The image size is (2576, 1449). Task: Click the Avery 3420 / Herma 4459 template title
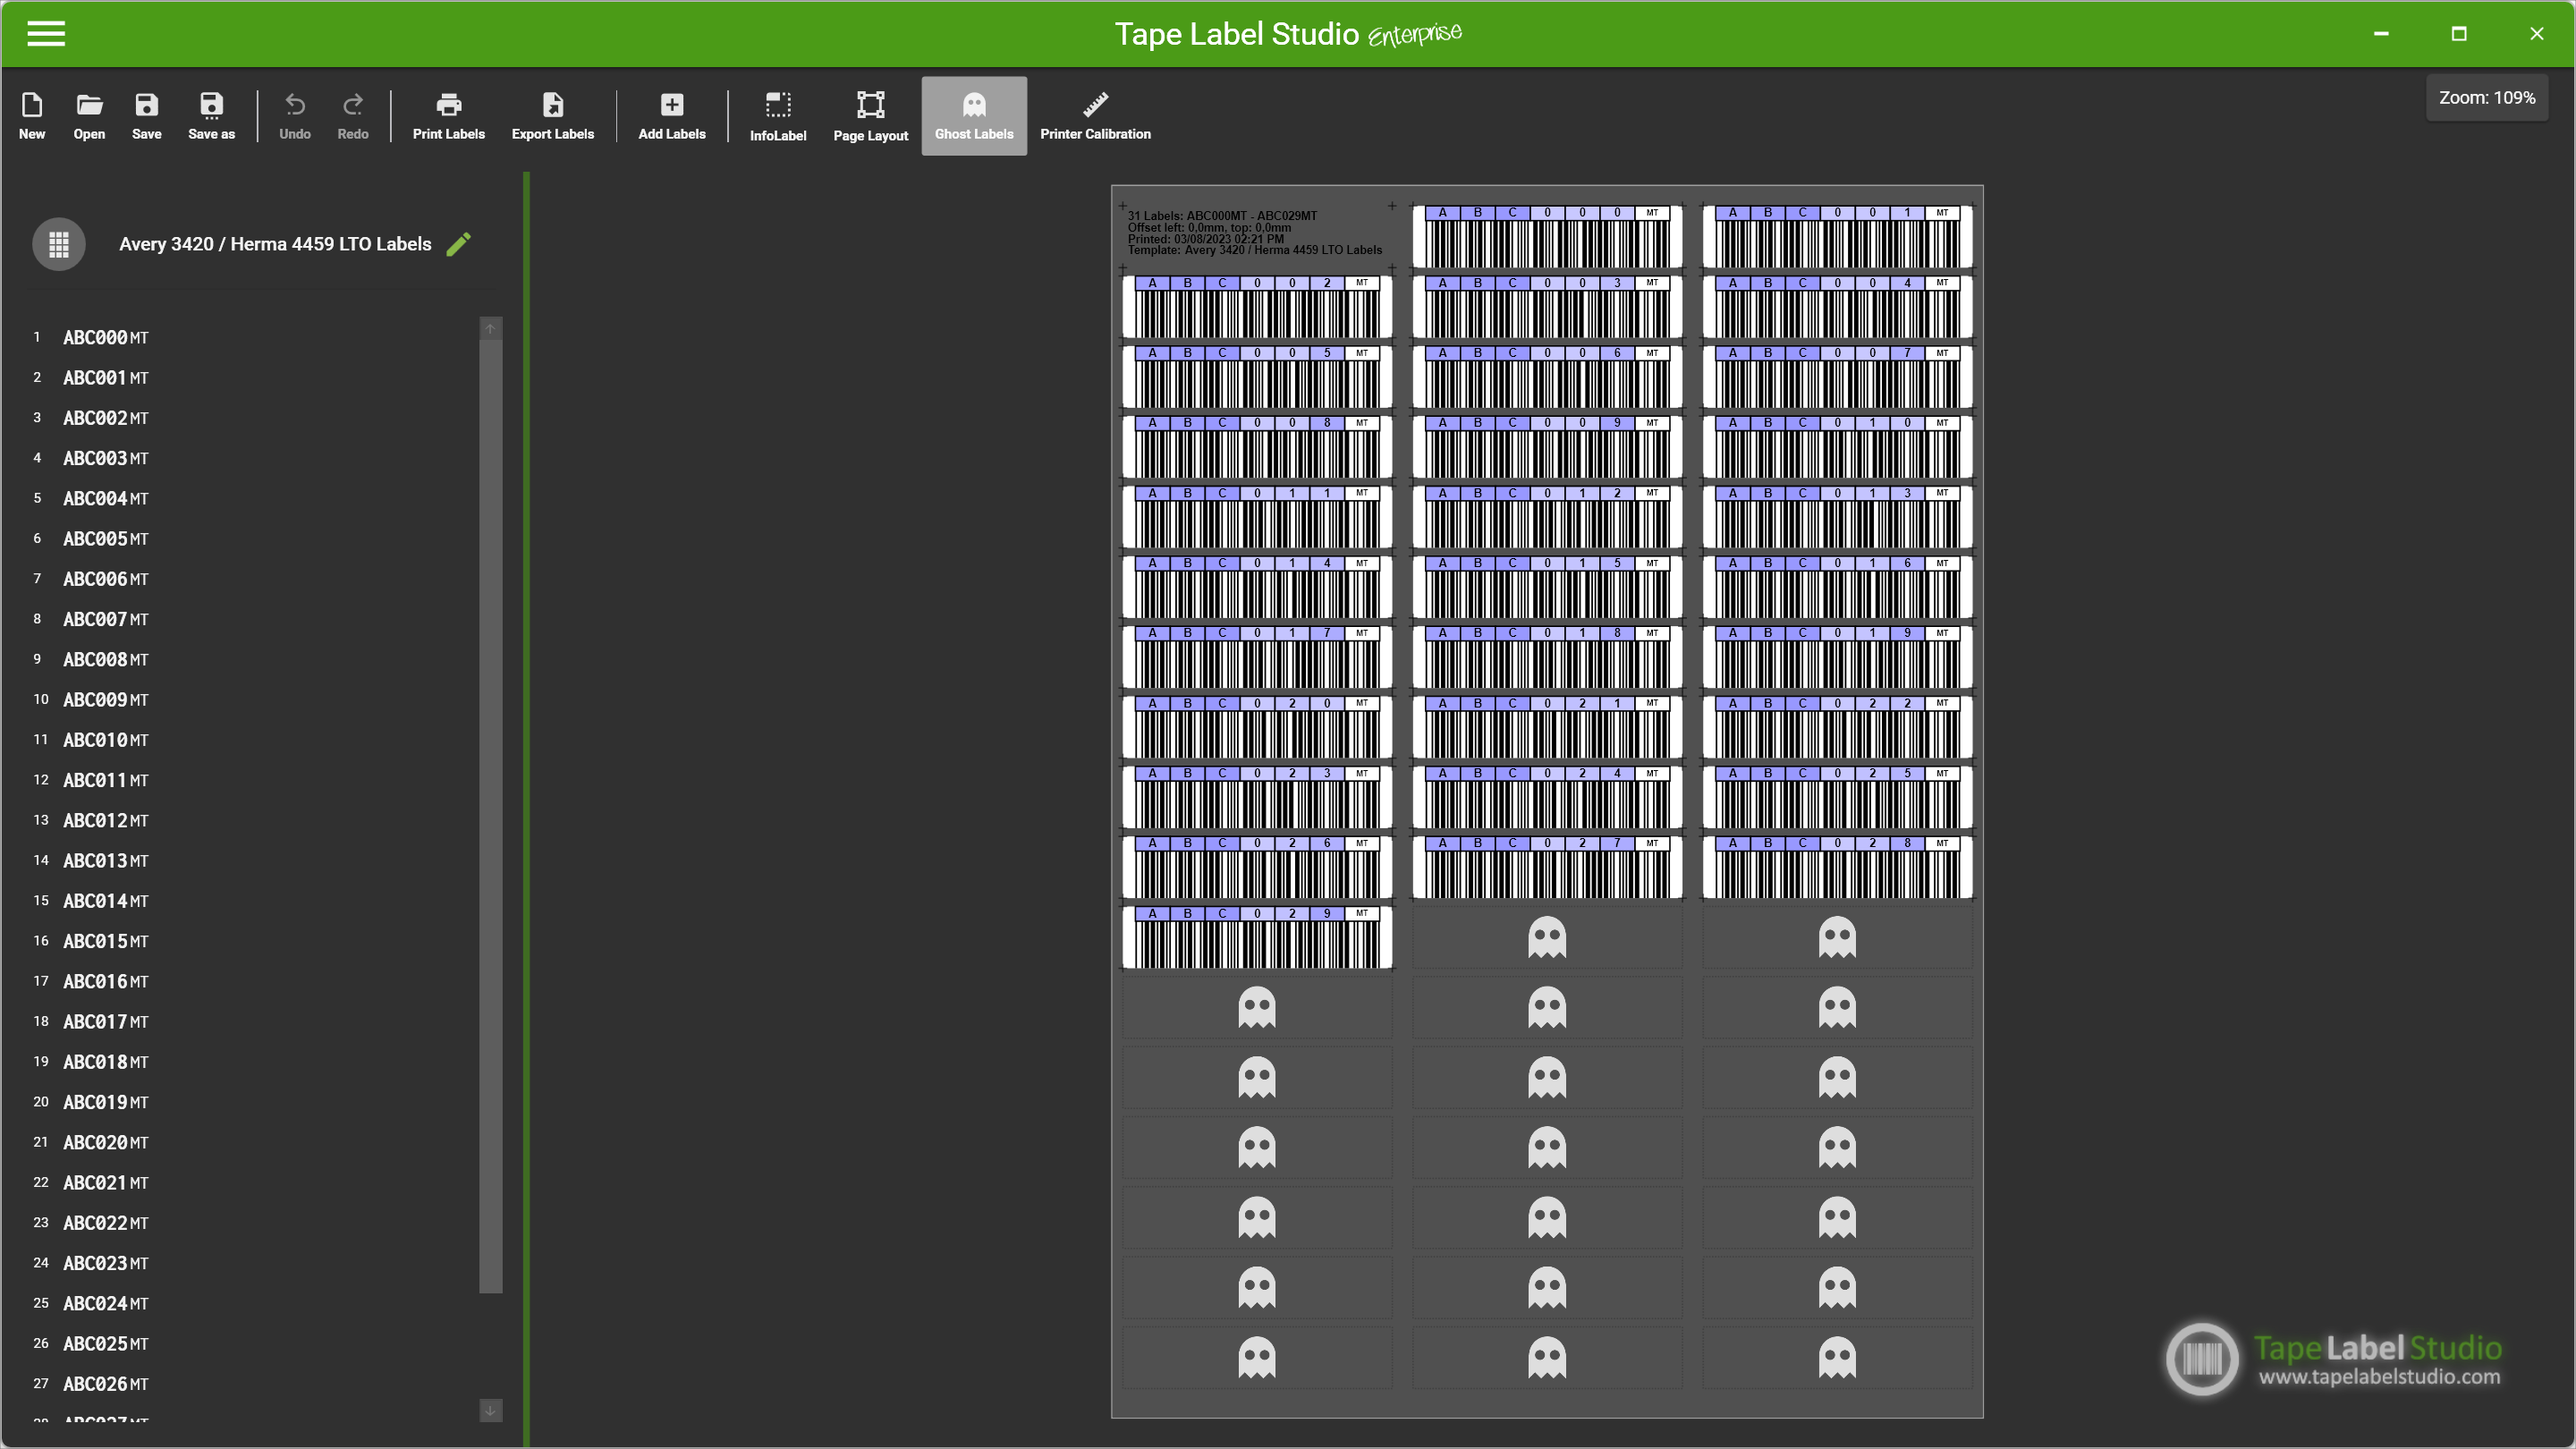coord(275,244)
